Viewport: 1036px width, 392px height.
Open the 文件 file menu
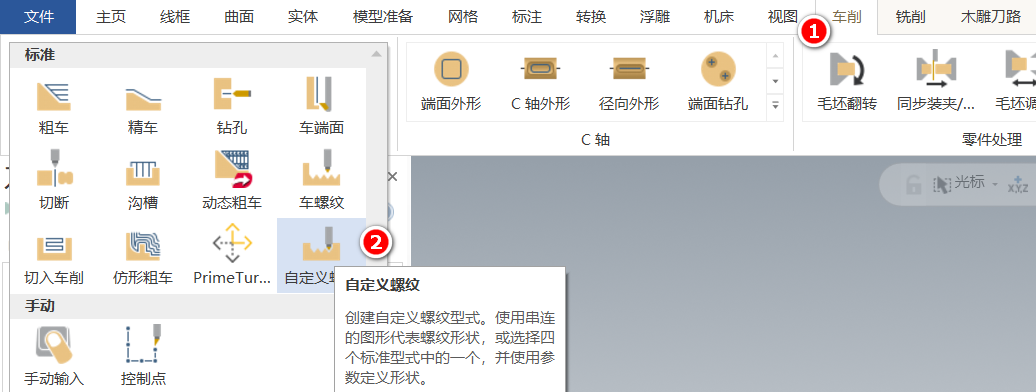[38, 17]
